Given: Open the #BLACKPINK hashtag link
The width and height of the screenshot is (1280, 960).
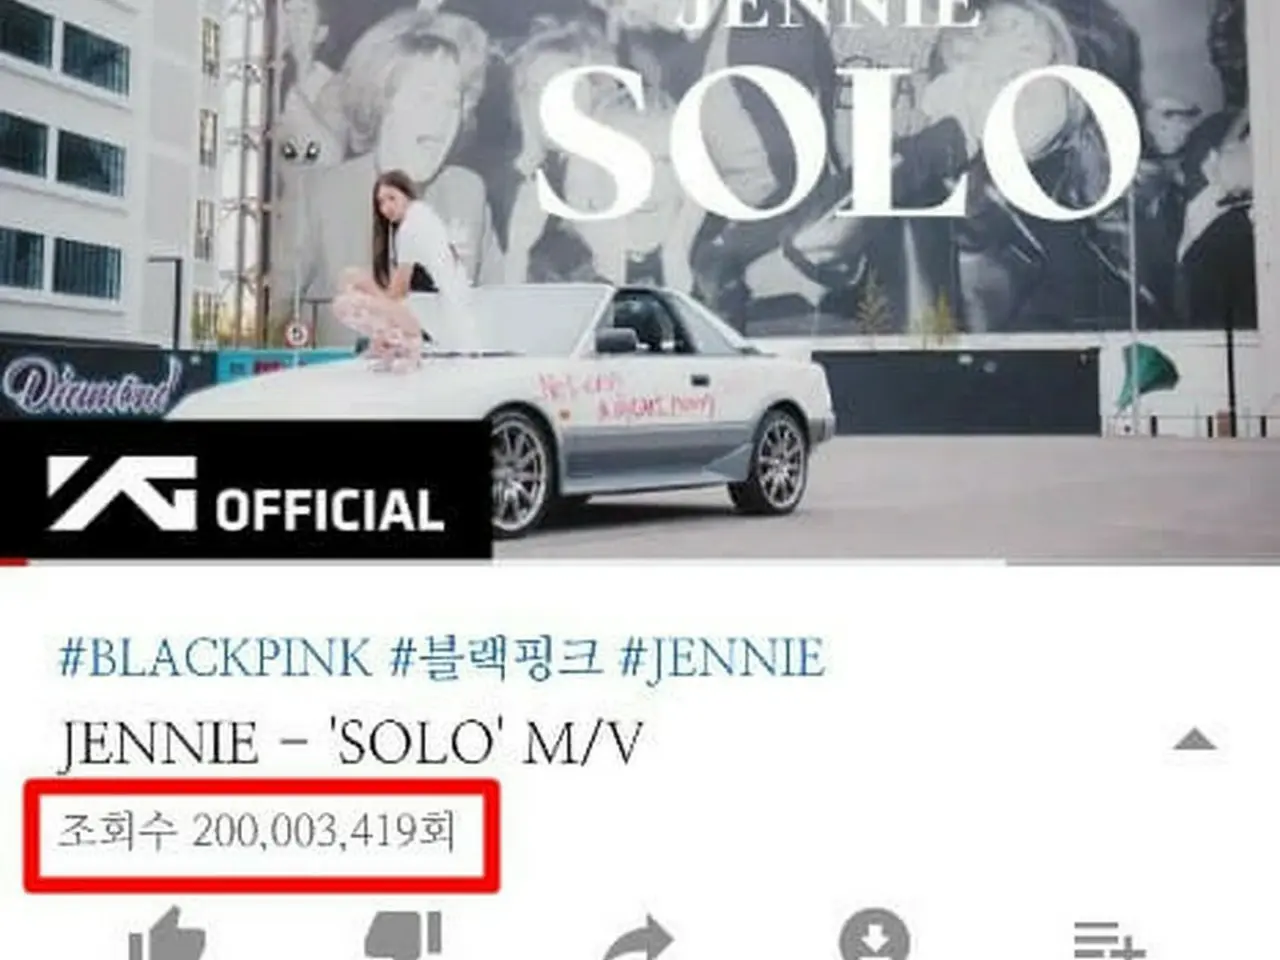Looking at the screenshot, I should tap(215, 658).
